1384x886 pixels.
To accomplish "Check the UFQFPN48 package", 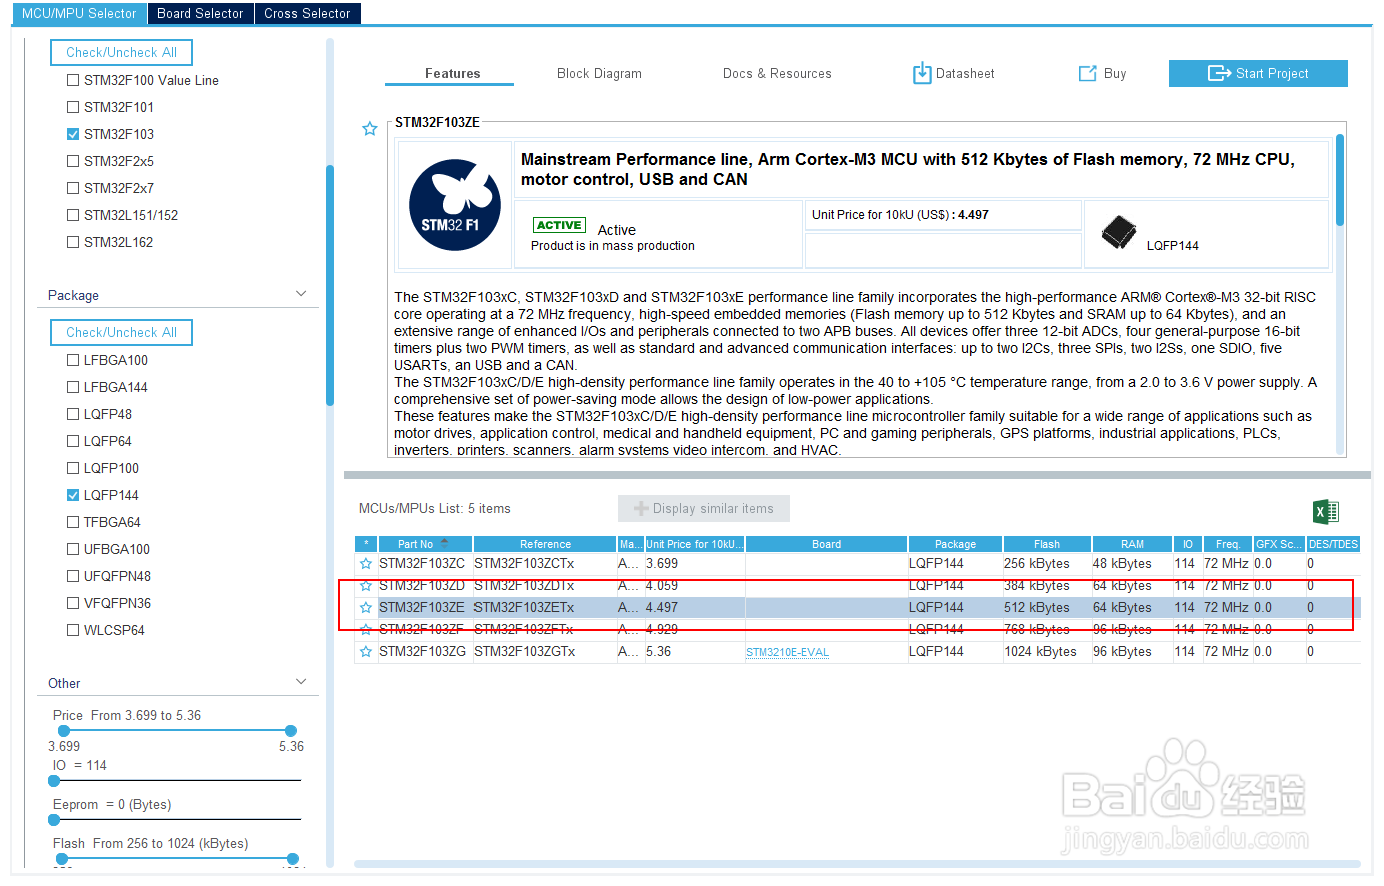I will (73, 576).
